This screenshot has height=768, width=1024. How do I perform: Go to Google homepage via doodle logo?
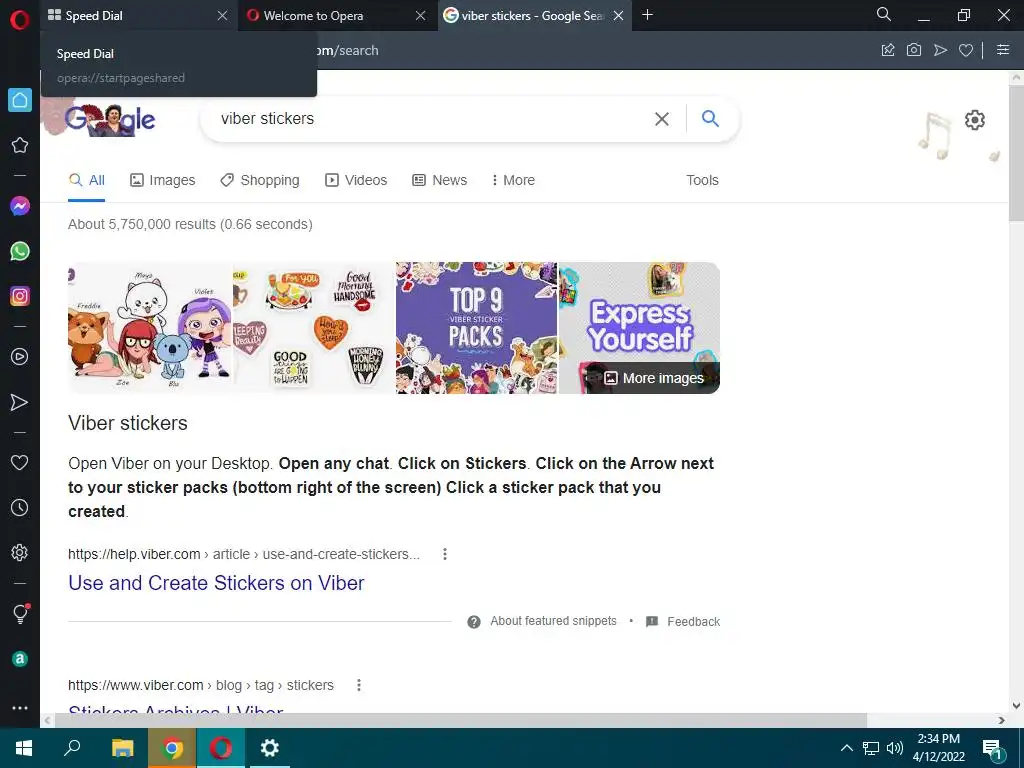111,120
